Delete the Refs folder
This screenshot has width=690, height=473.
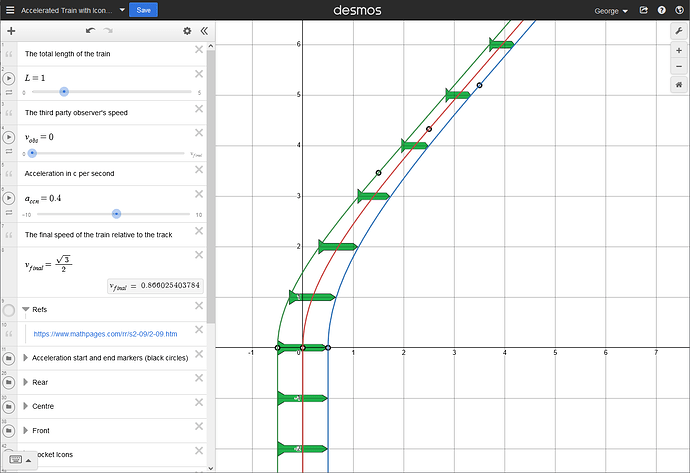point(199,305)
